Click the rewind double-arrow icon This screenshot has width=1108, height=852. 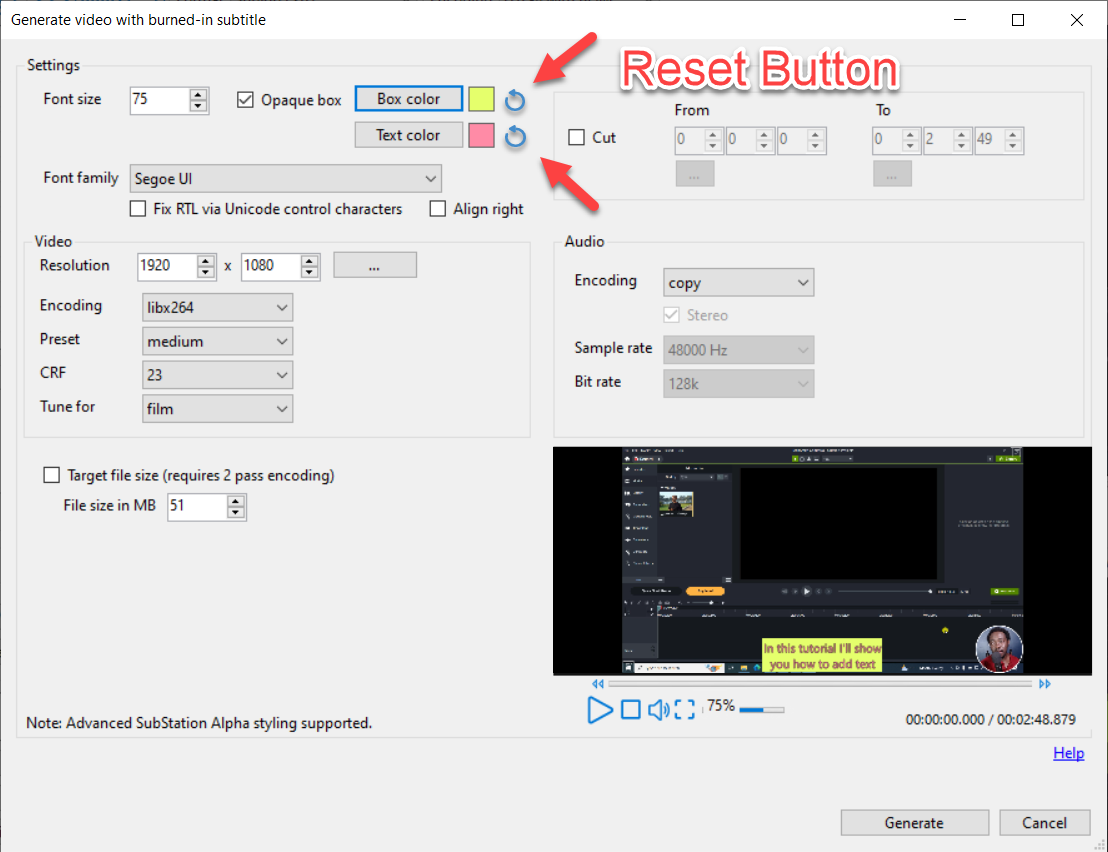tap(598, 683)
